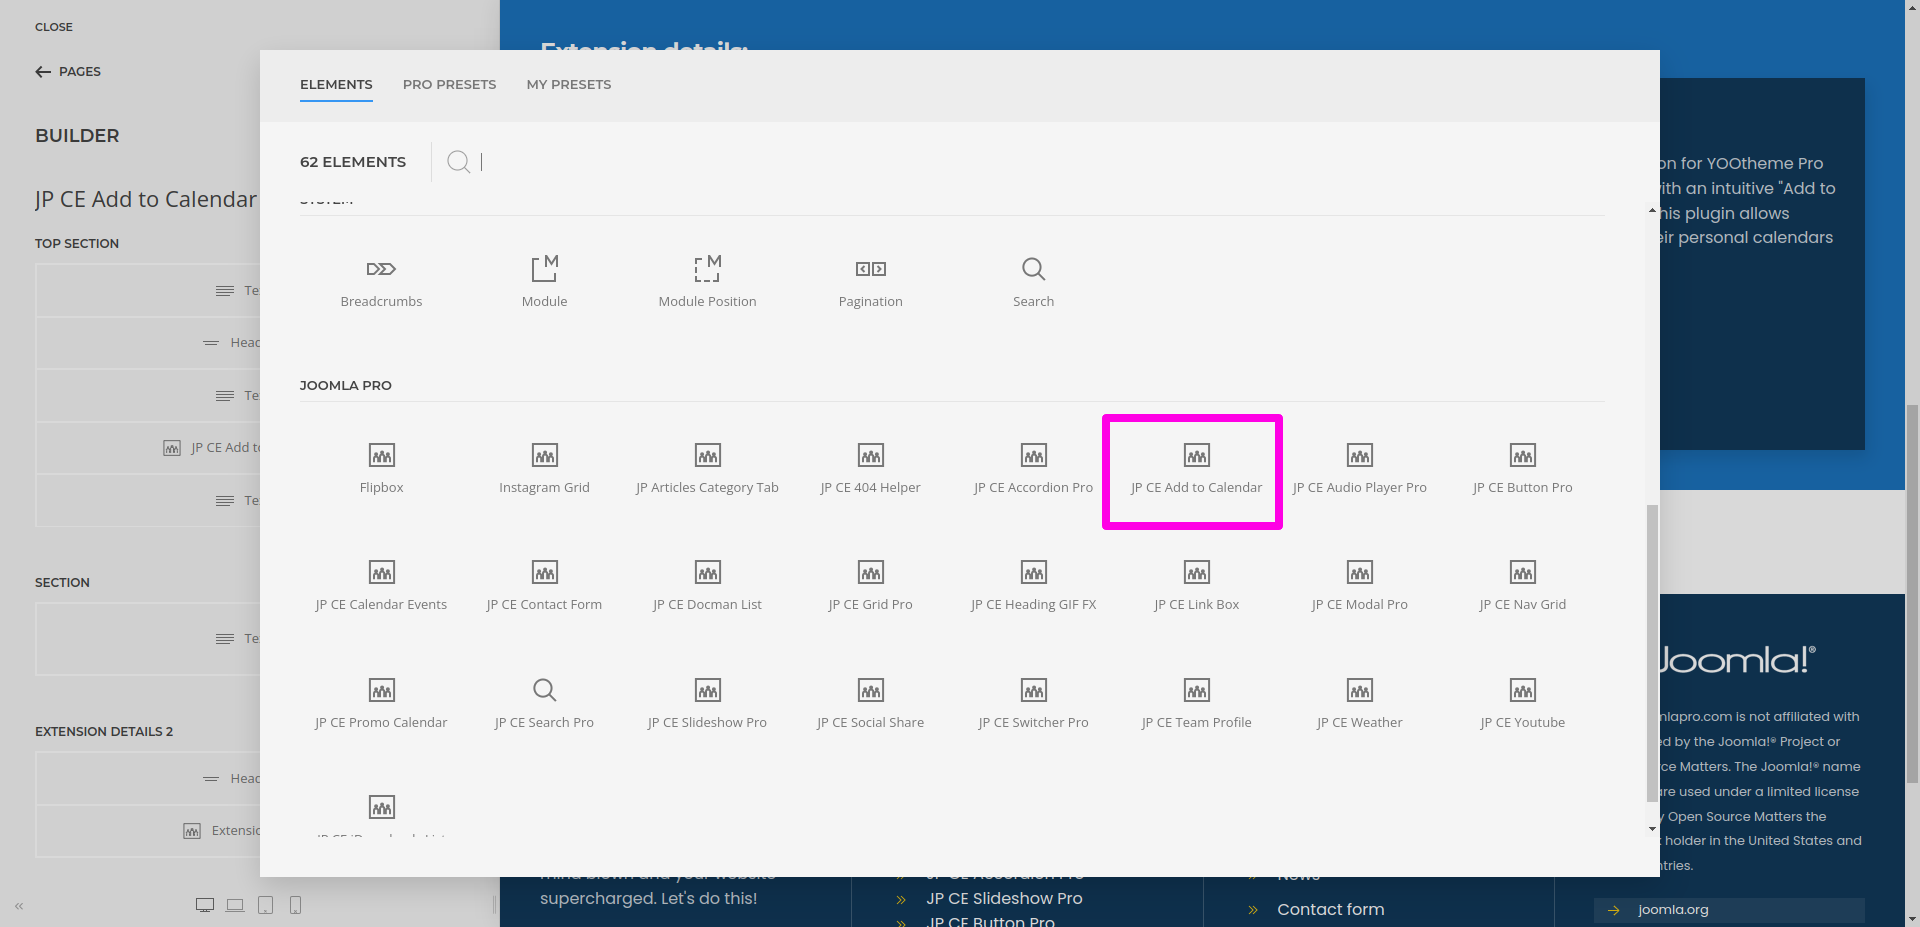Select Heading item in Extension Details 2

(148, 778)
